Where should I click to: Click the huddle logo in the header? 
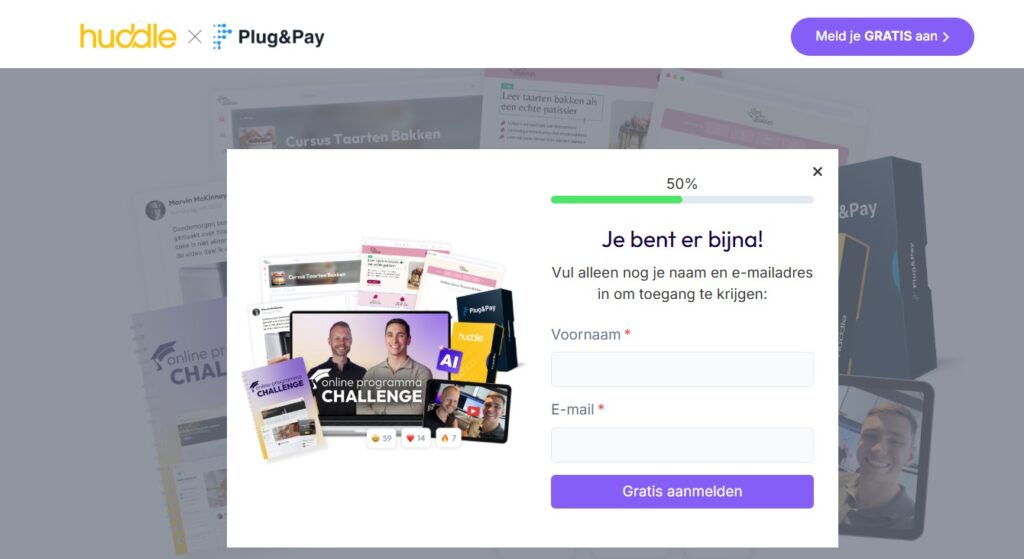pyautogui.click(x=128, y=37)
